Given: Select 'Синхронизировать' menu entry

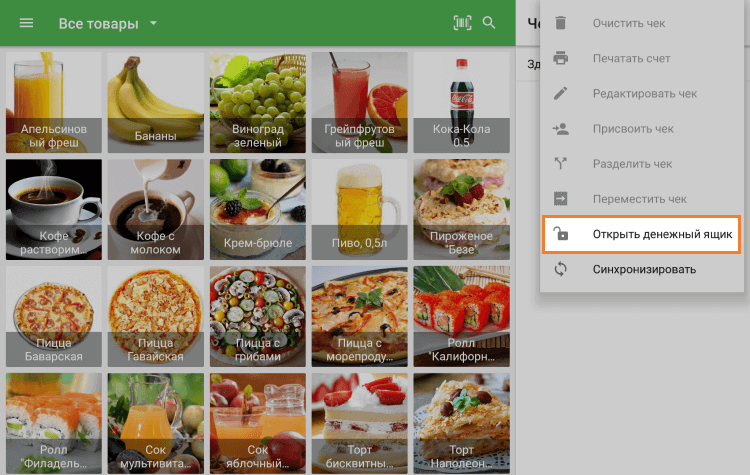Looking at the screenshot, I should click(x=644, y=269).
